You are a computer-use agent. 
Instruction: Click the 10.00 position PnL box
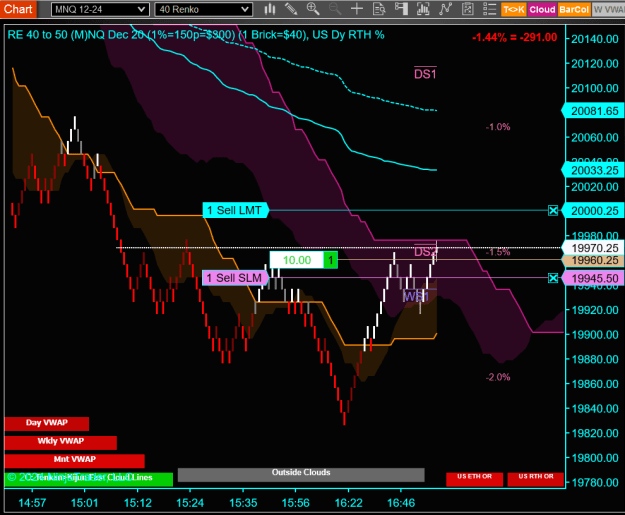297,260
